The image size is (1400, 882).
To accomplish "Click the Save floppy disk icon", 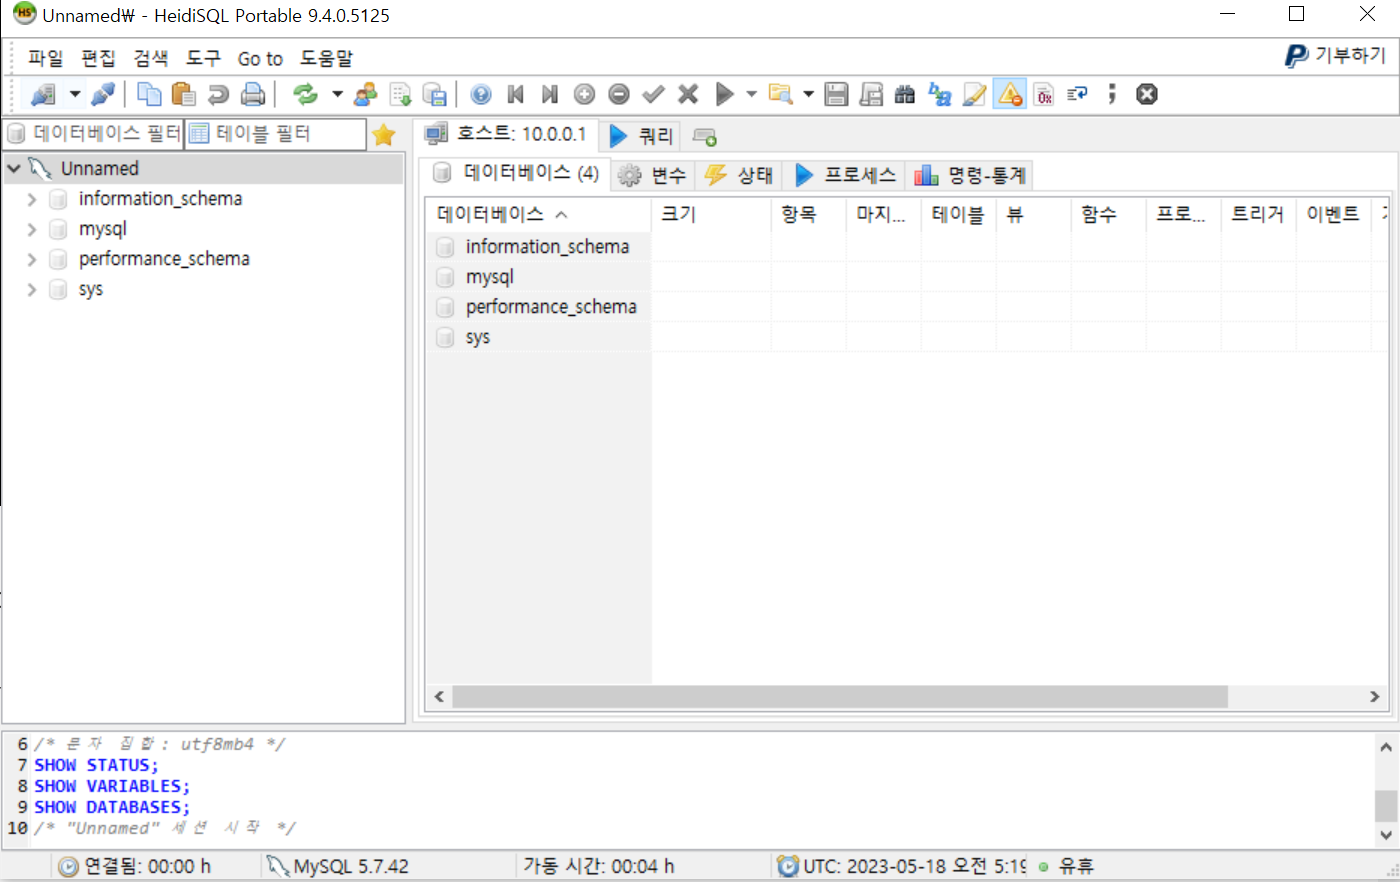I will pyautogui.click(x=837, y=94).
